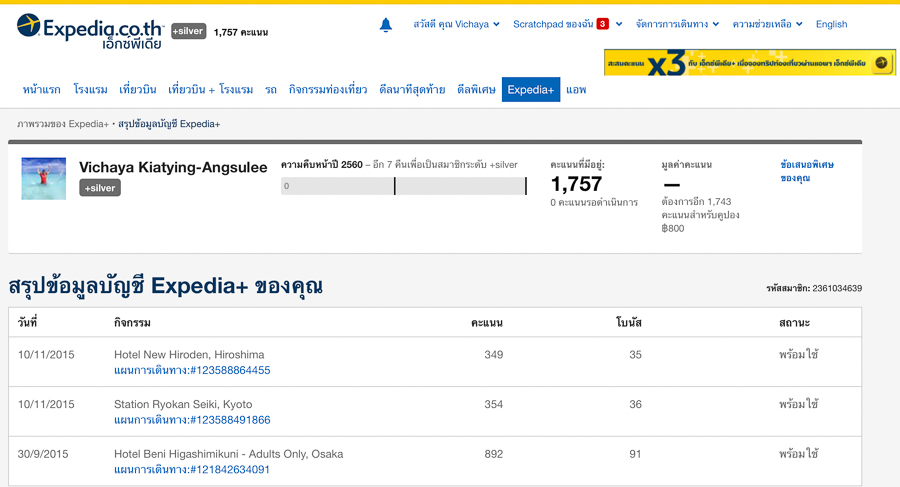Image resolution: width=900 pixels, height=487 pixels.
Task: Click the red Scratchpad count badge
Action: coord(602,24)
